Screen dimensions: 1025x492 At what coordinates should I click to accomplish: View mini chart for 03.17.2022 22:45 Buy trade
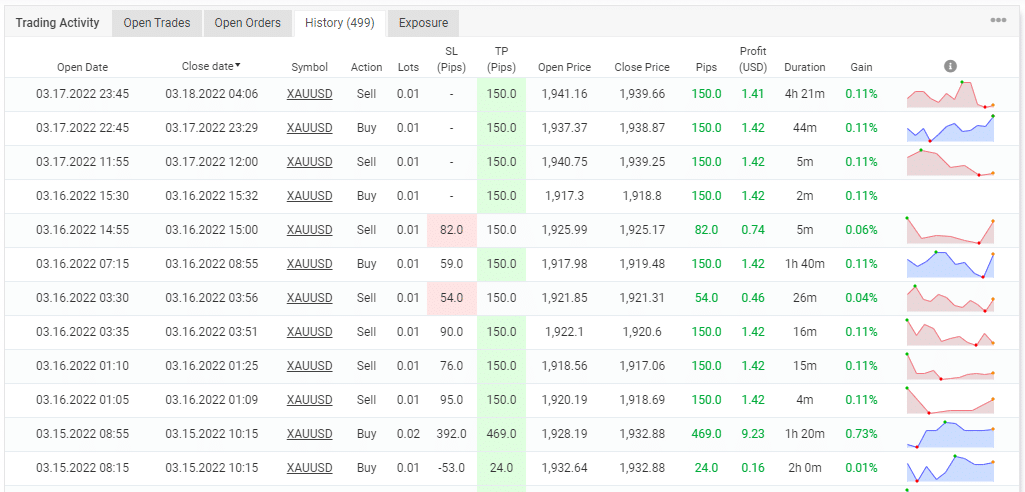click(x=951, y=129)
